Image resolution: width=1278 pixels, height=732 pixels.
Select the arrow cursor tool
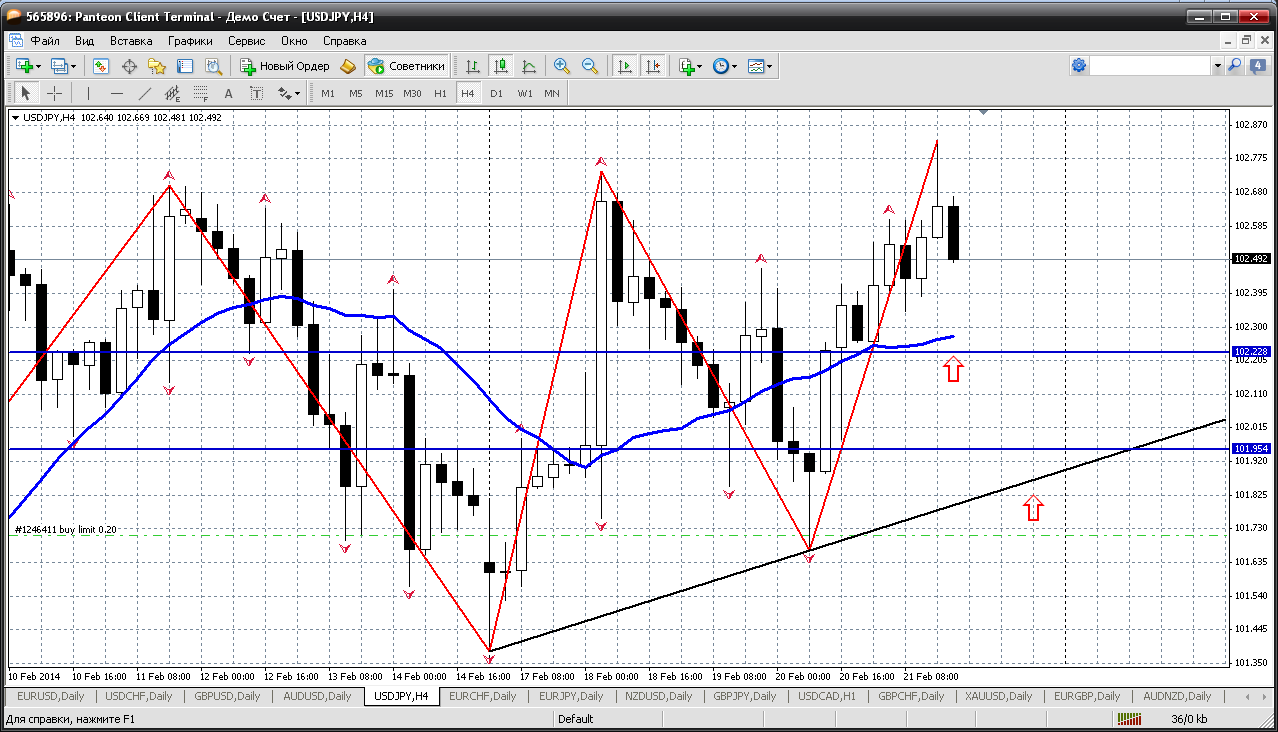tap(26, 93)
